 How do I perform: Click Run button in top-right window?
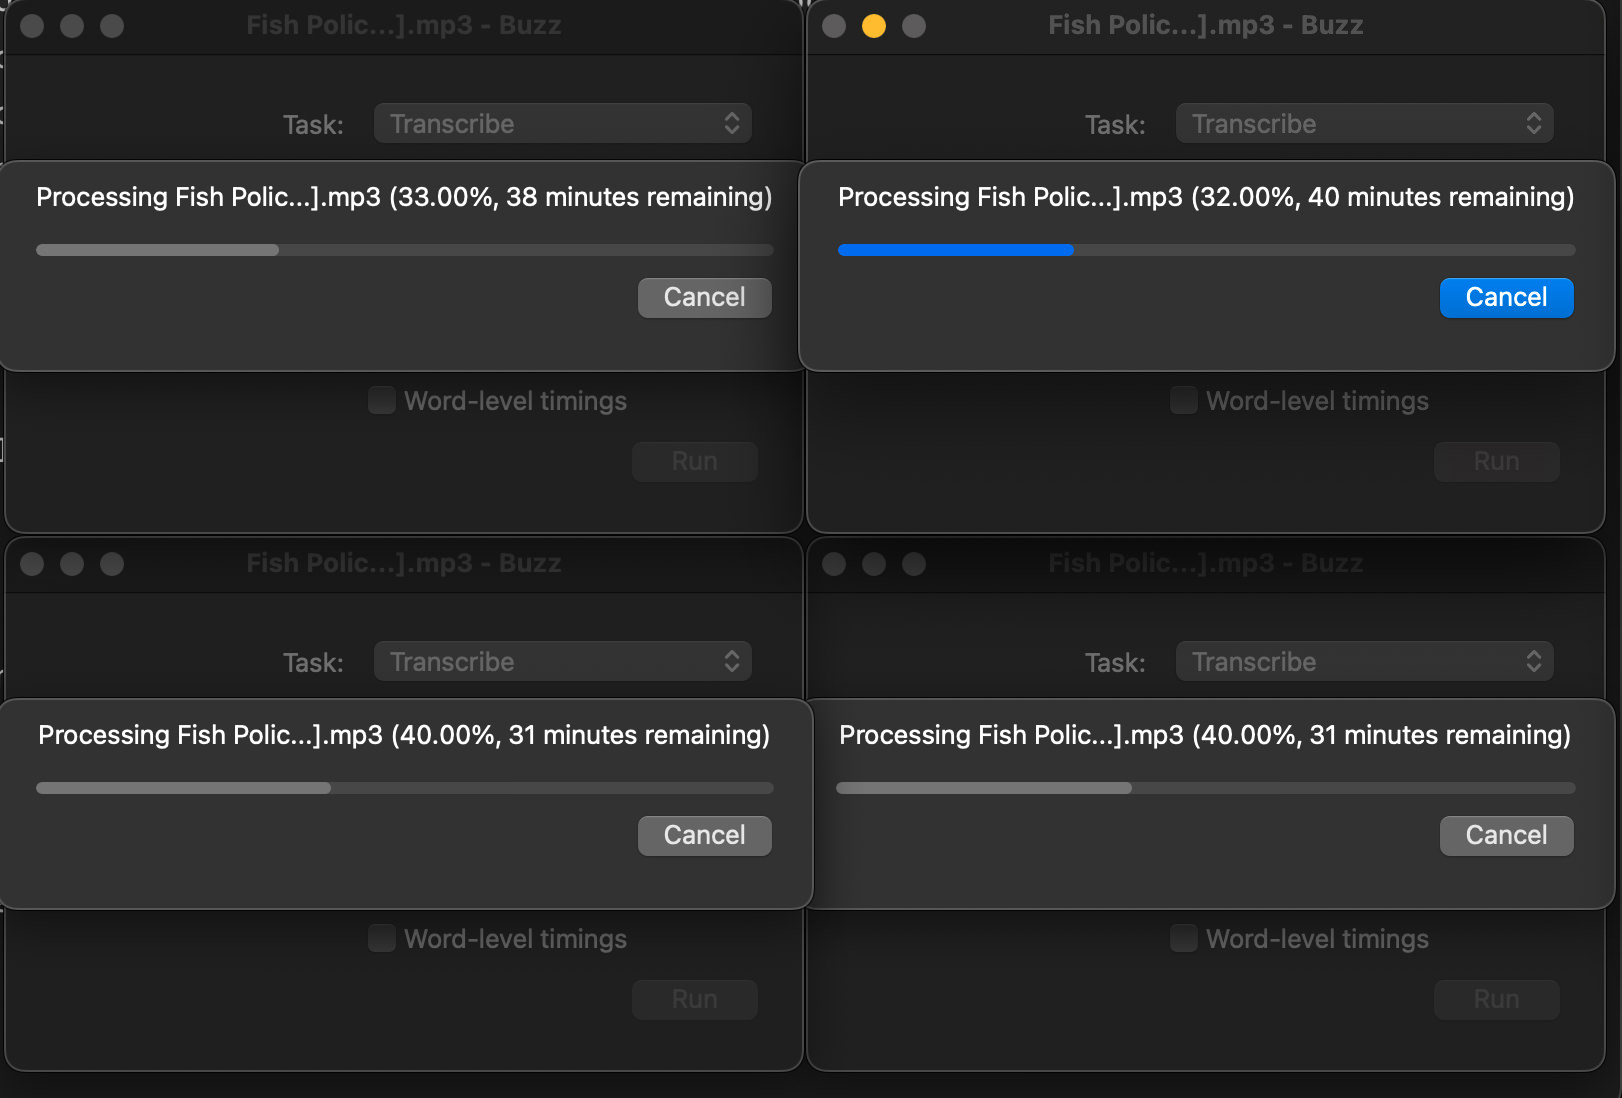pos(1497,461)
